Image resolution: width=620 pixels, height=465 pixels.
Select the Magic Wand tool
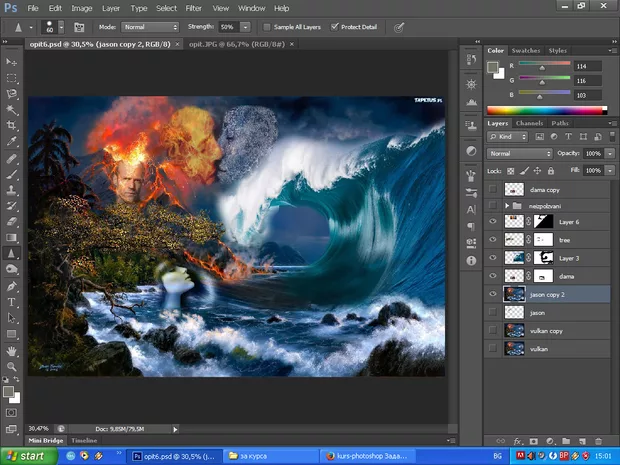(12, 109)
